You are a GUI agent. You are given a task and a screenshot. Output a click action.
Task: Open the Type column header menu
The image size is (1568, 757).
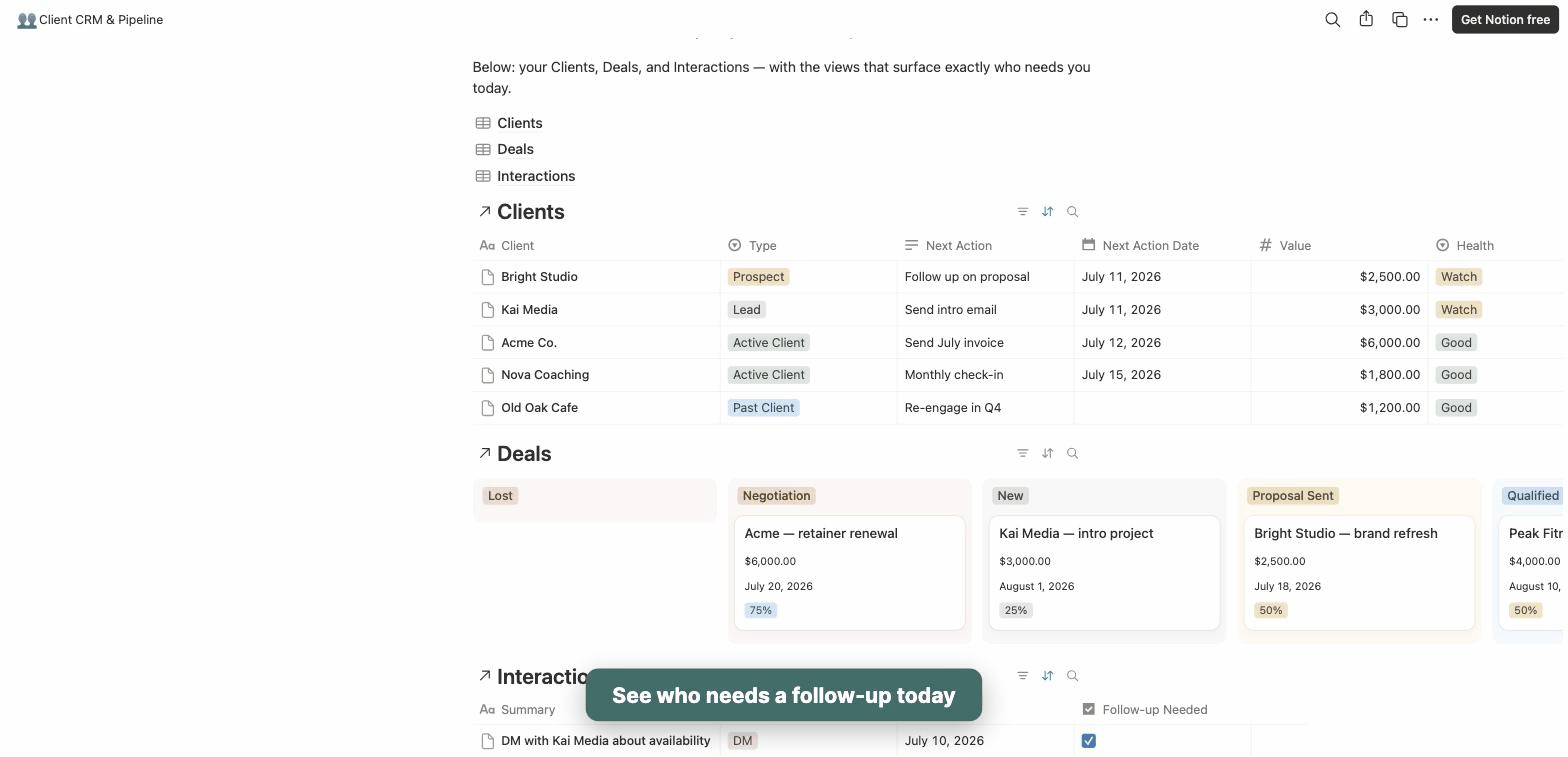808,245
